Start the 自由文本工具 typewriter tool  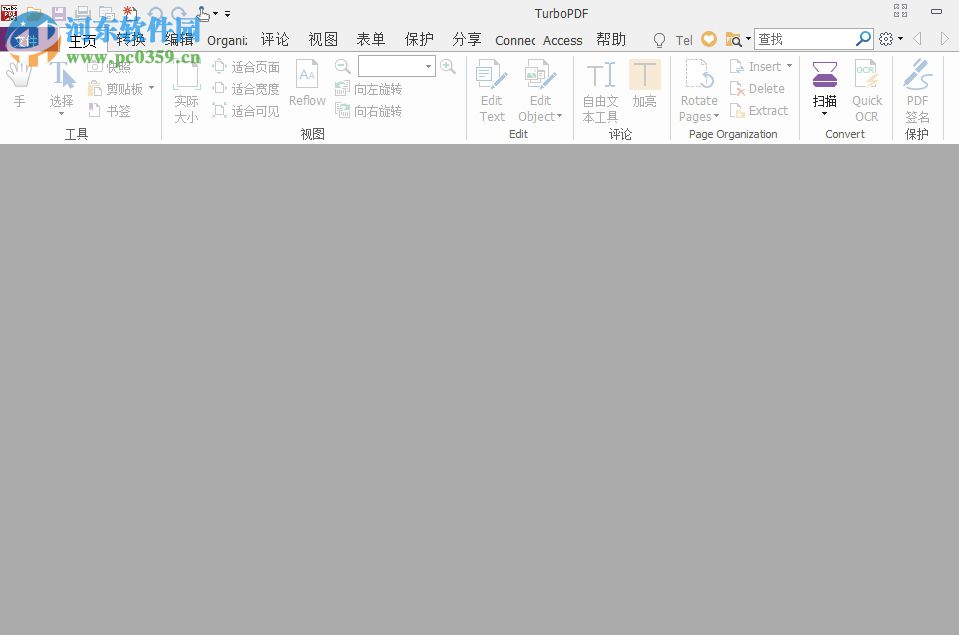[599, 90]
